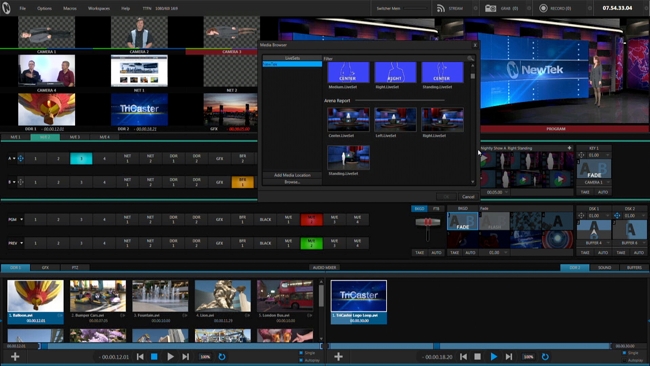The height and width of the screenshot is (366, 650).
Task: Switch to the SOUND tab
Action: point(604,268)
